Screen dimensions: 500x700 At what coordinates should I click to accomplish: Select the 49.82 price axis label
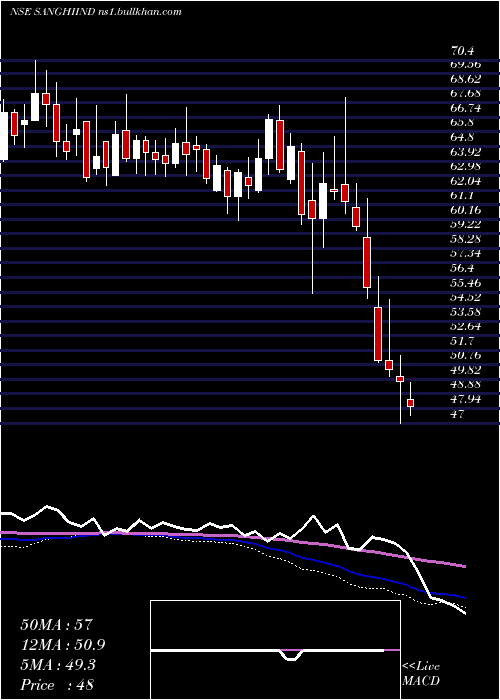[x=466, y=371]
